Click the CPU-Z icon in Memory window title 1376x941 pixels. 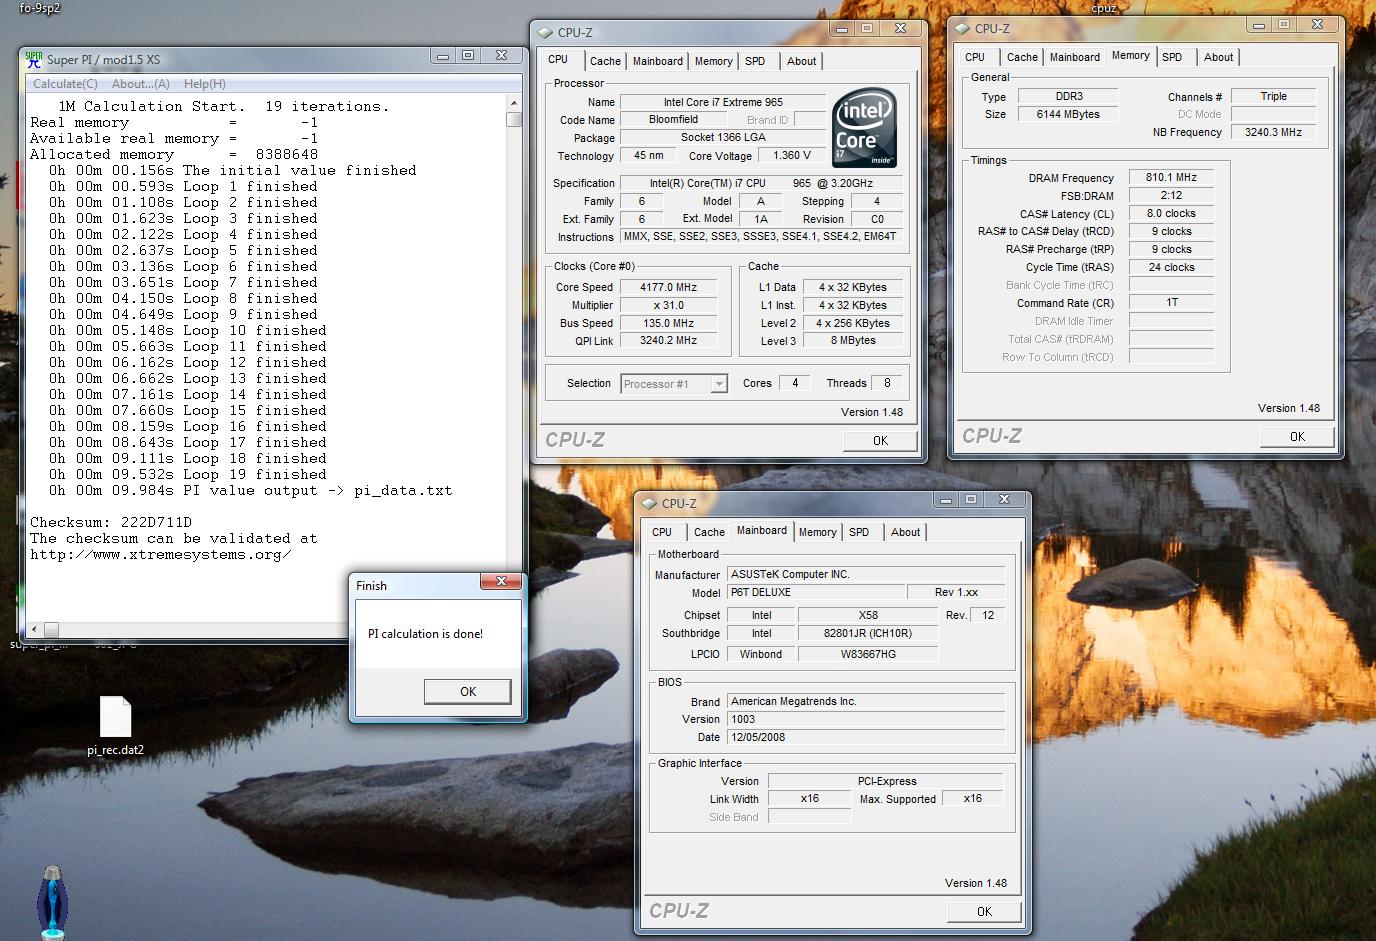(x=963, y=28)
